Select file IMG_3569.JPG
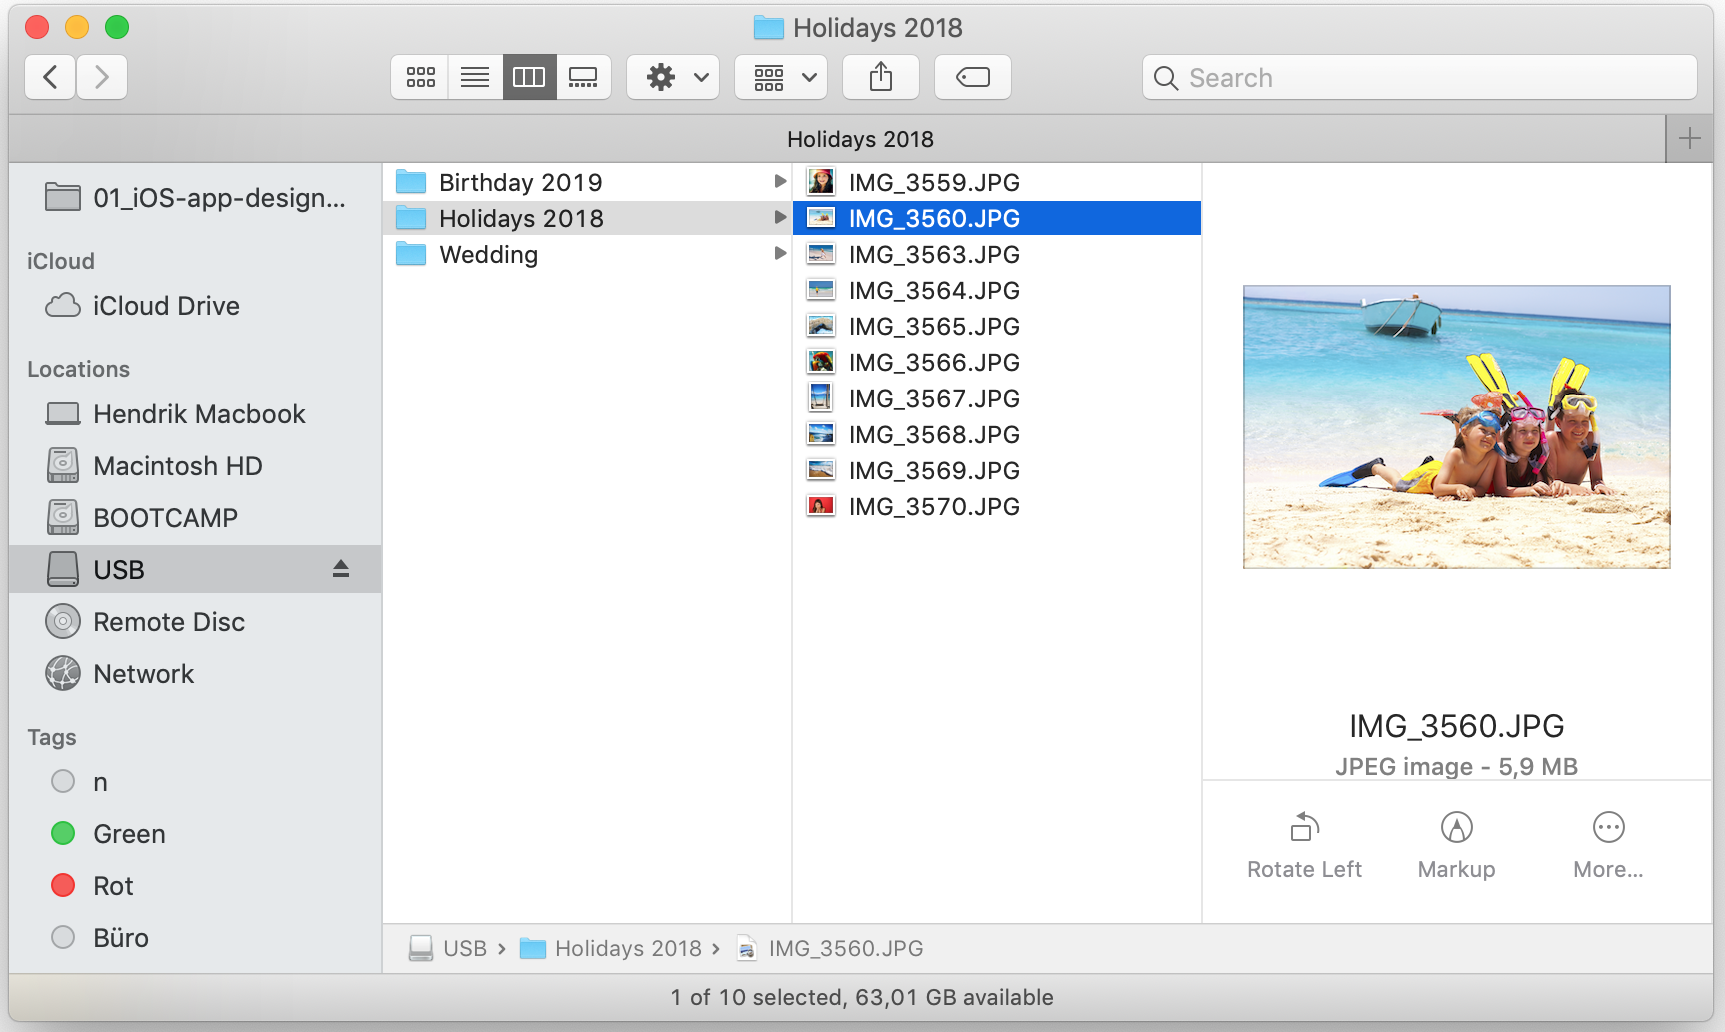The height and width of the screenshot is (1032, 1725). (997, 470)
